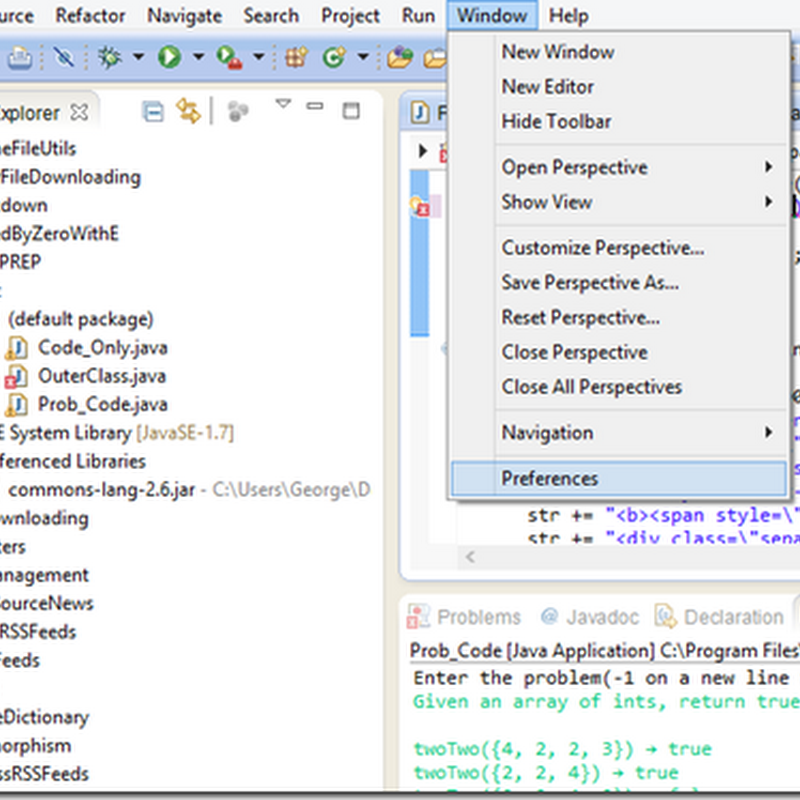Viewport: 800px width, 800px height.
Task: Click console line twoTwo({4, 2, 2, 3}) → true
Action: (562, 749)
